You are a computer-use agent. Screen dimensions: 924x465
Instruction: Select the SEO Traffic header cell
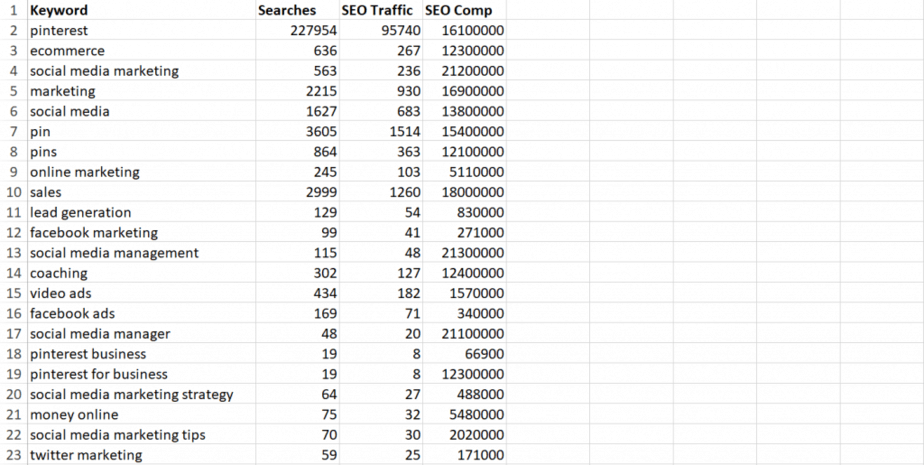point(379,11)
